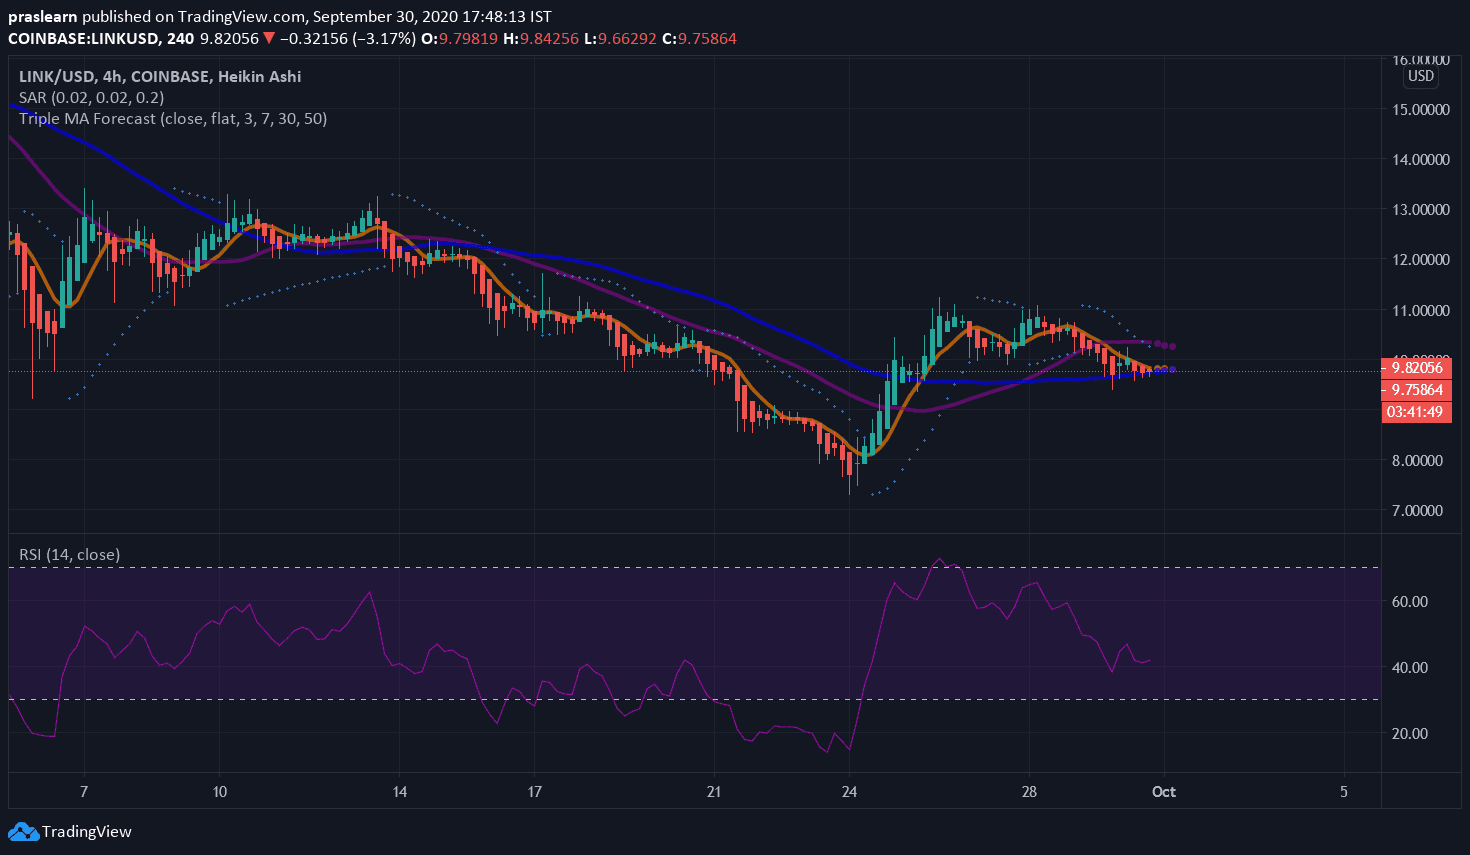Click the 60.00 level on RSI scale
Viewport: 1470px width, 855px height.
[x=1410, y=601]
